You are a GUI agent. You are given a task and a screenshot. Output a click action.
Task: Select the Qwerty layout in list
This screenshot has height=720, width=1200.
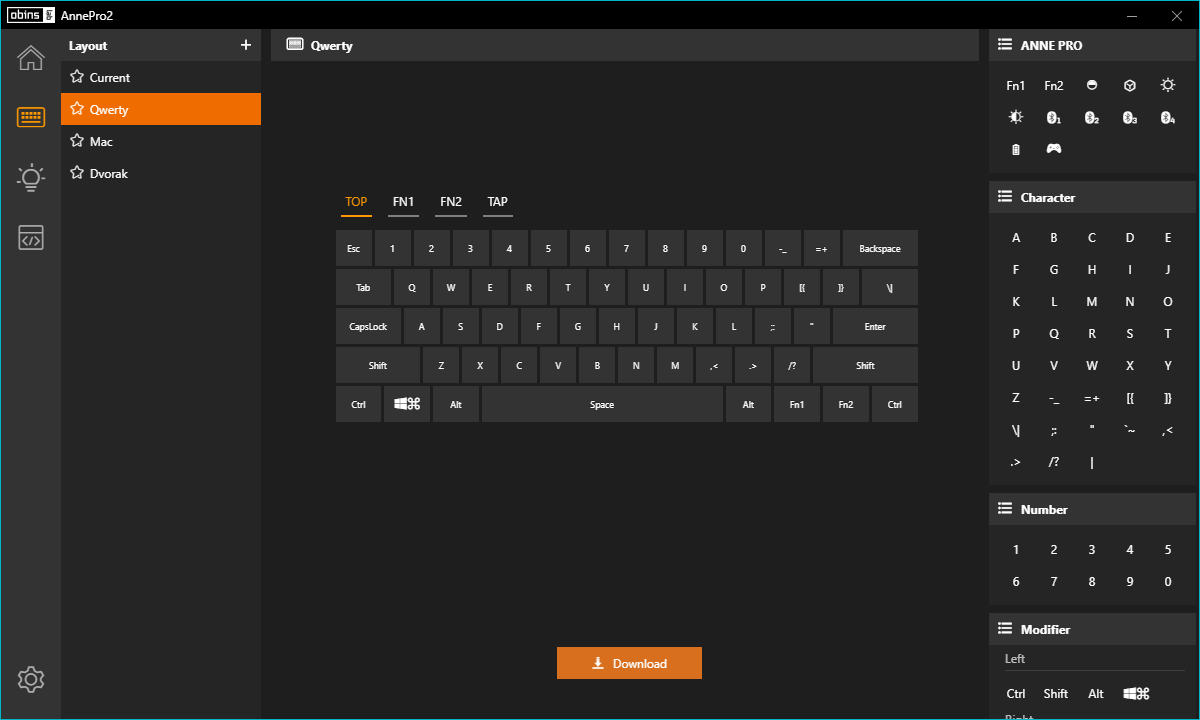[161, 109]
